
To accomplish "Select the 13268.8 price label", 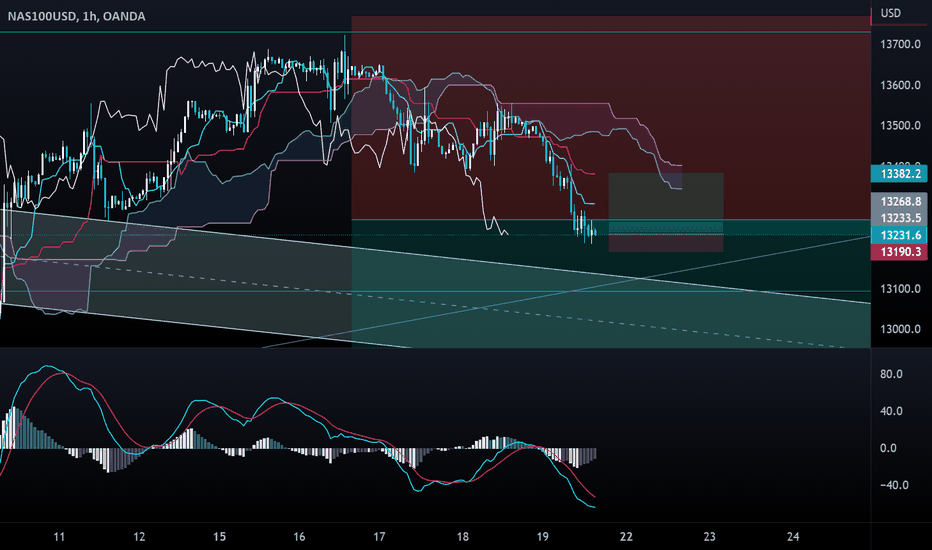I will (900, 202).
